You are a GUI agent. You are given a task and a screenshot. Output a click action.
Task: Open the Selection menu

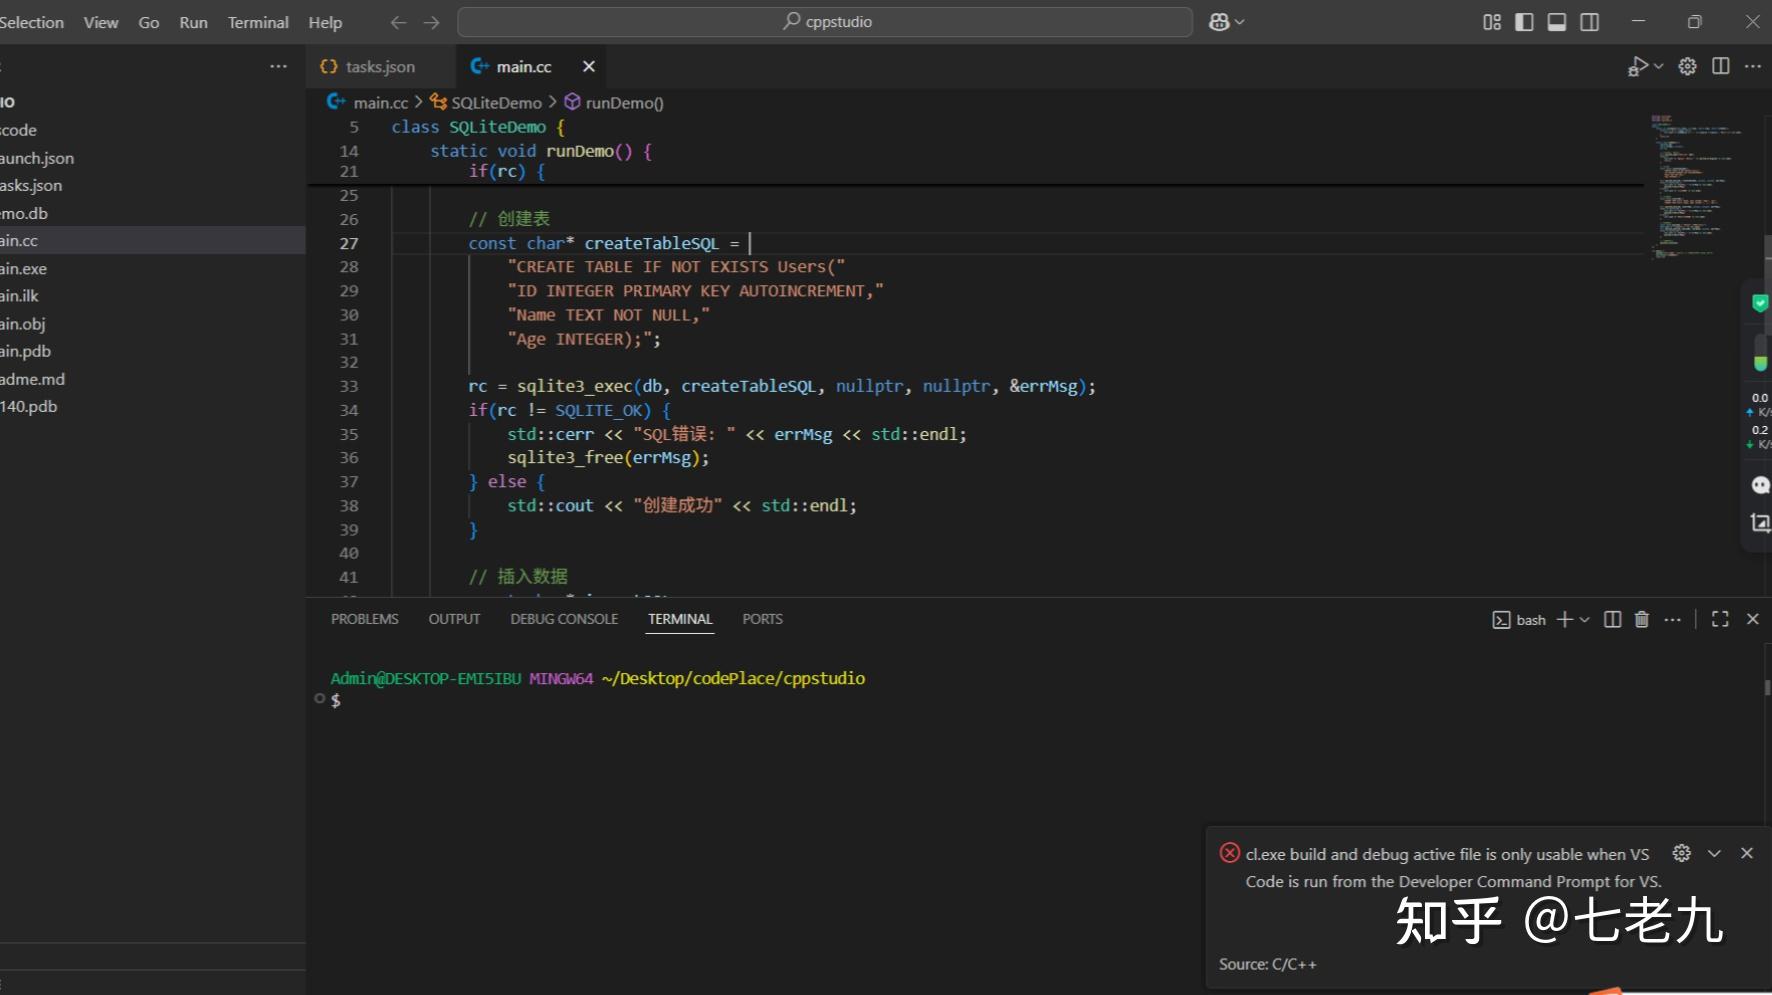(31, 22)
